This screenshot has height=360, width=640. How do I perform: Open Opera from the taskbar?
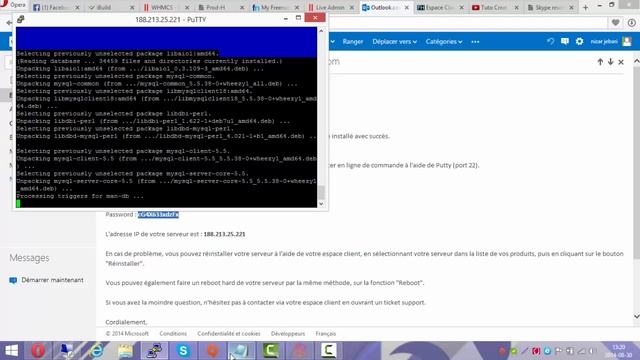[x=38, y=351]
